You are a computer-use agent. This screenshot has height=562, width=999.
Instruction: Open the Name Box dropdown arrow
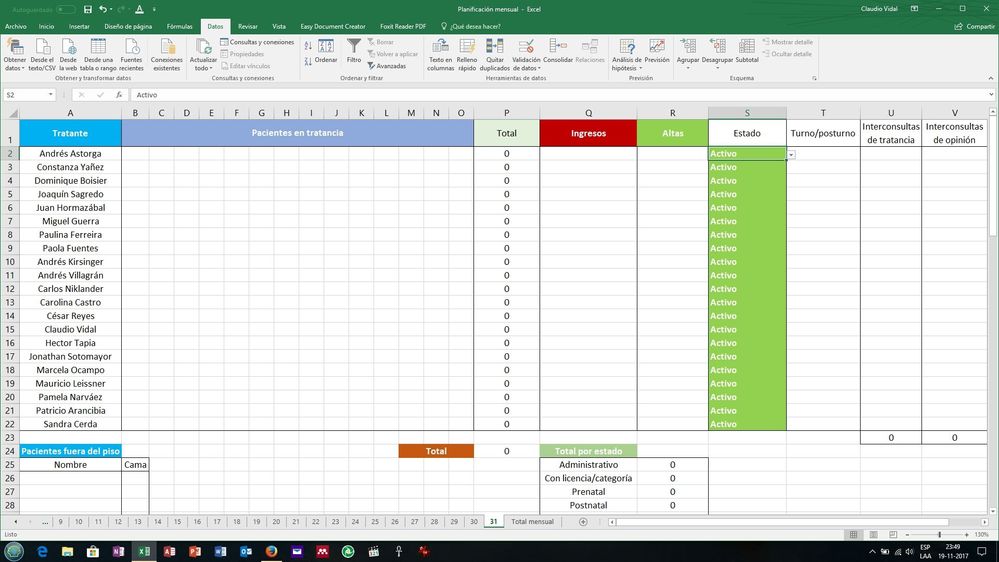coord(50,95)
